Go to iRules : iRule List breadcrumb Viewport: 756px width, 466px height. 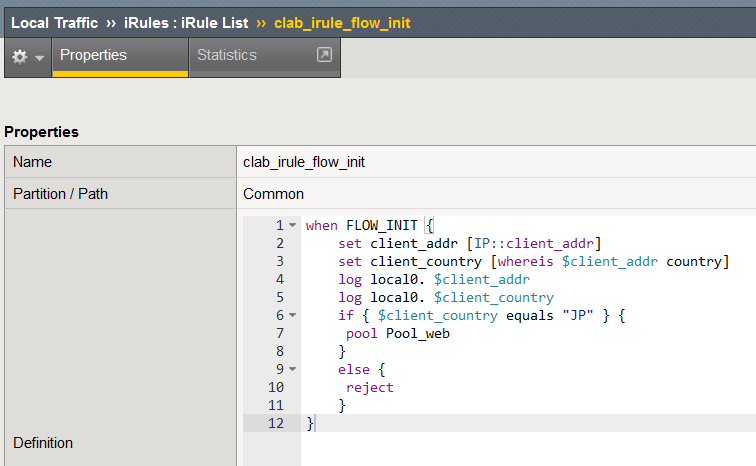click(x=186, y=23)
